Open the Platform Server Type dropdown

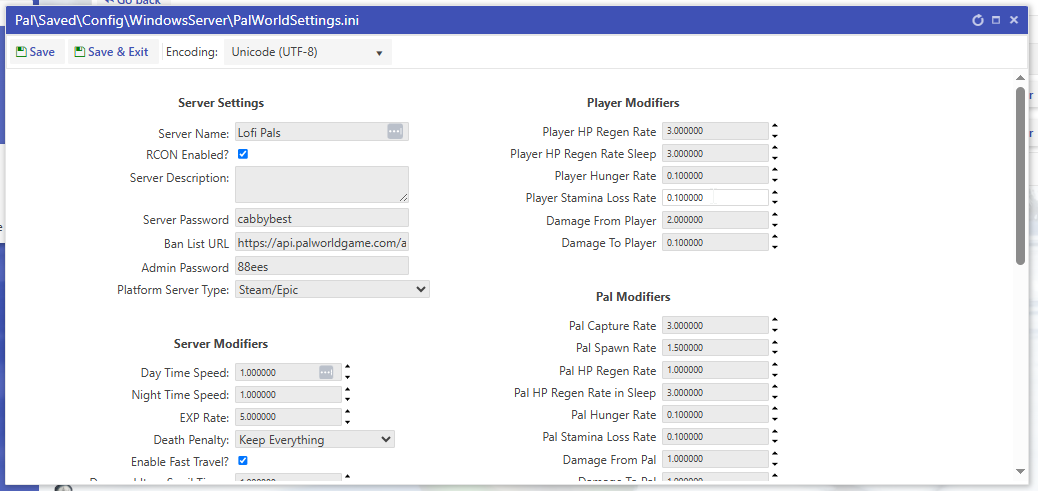(x=332, y=290)
